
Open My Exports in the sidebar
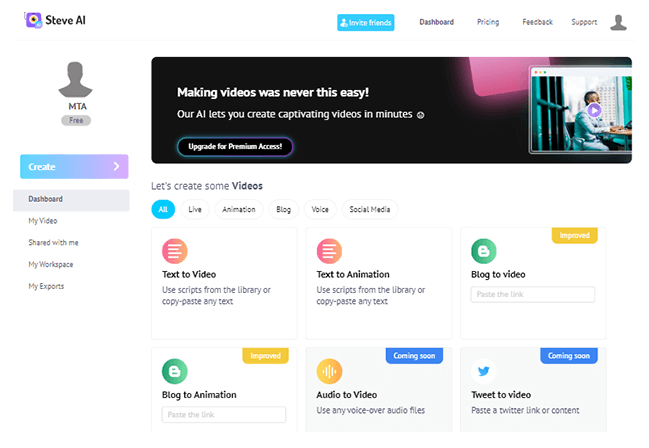[46, 286]
